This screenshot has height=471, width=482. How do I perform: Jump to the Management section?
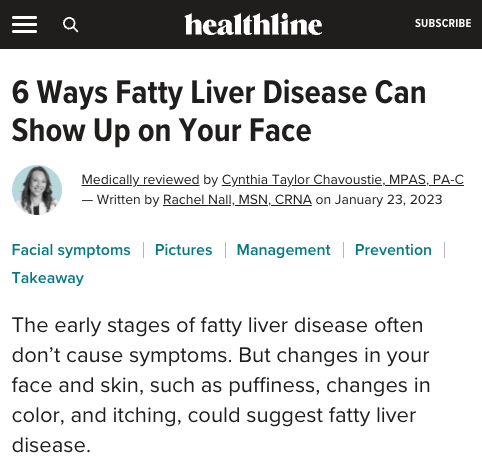coord(283,250)
